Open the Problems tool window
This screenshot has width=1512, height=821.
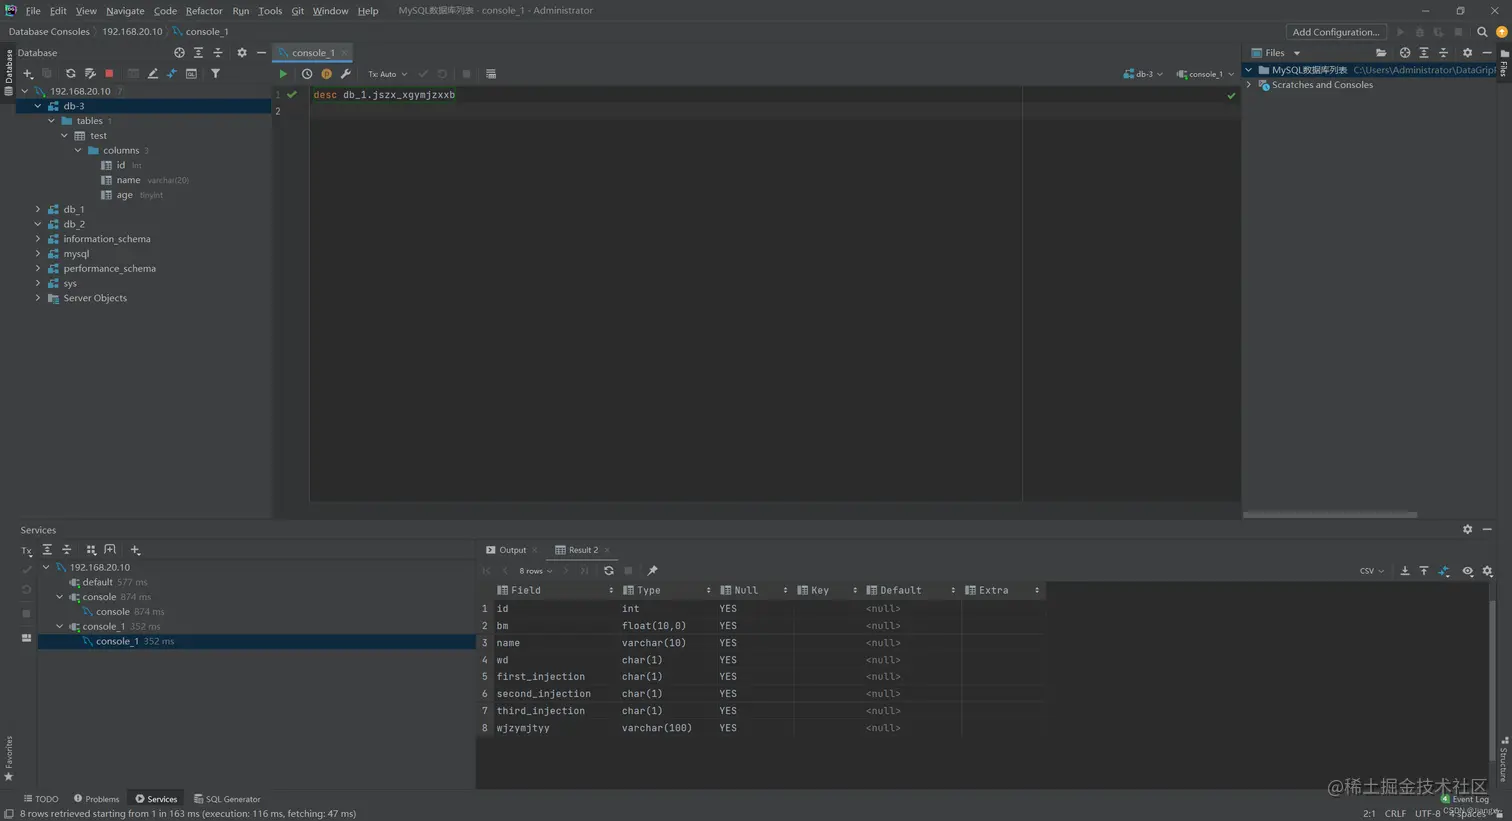pos(96,799)
